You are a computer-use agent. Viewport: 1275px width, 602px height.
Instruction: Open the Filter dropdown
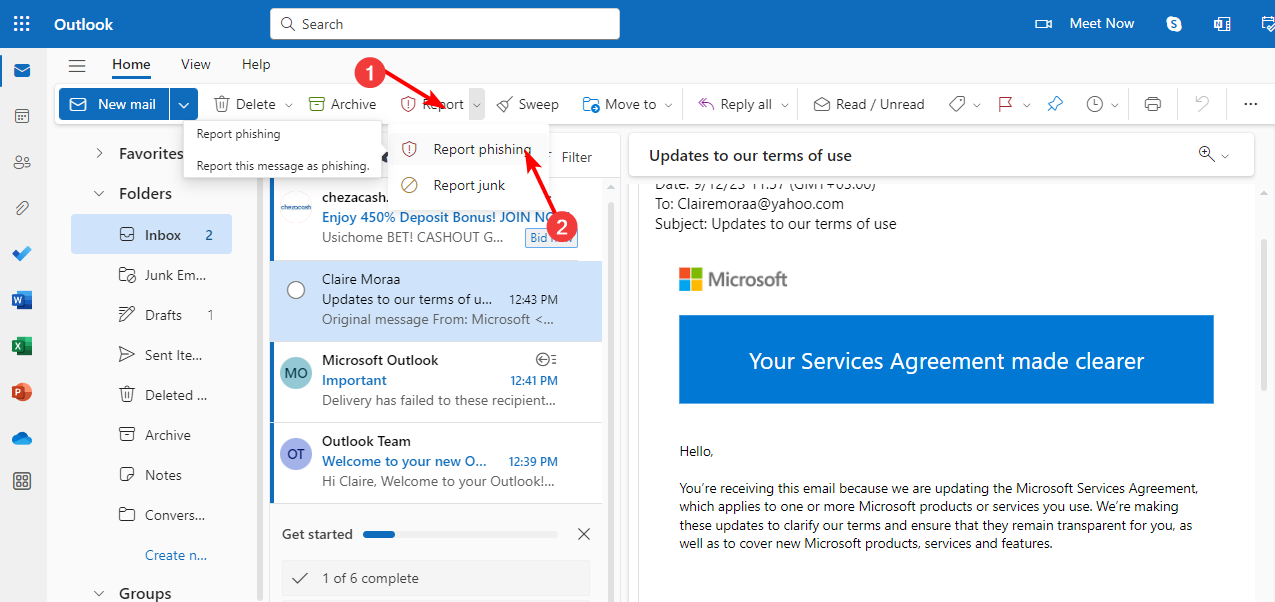coord(577,157)
